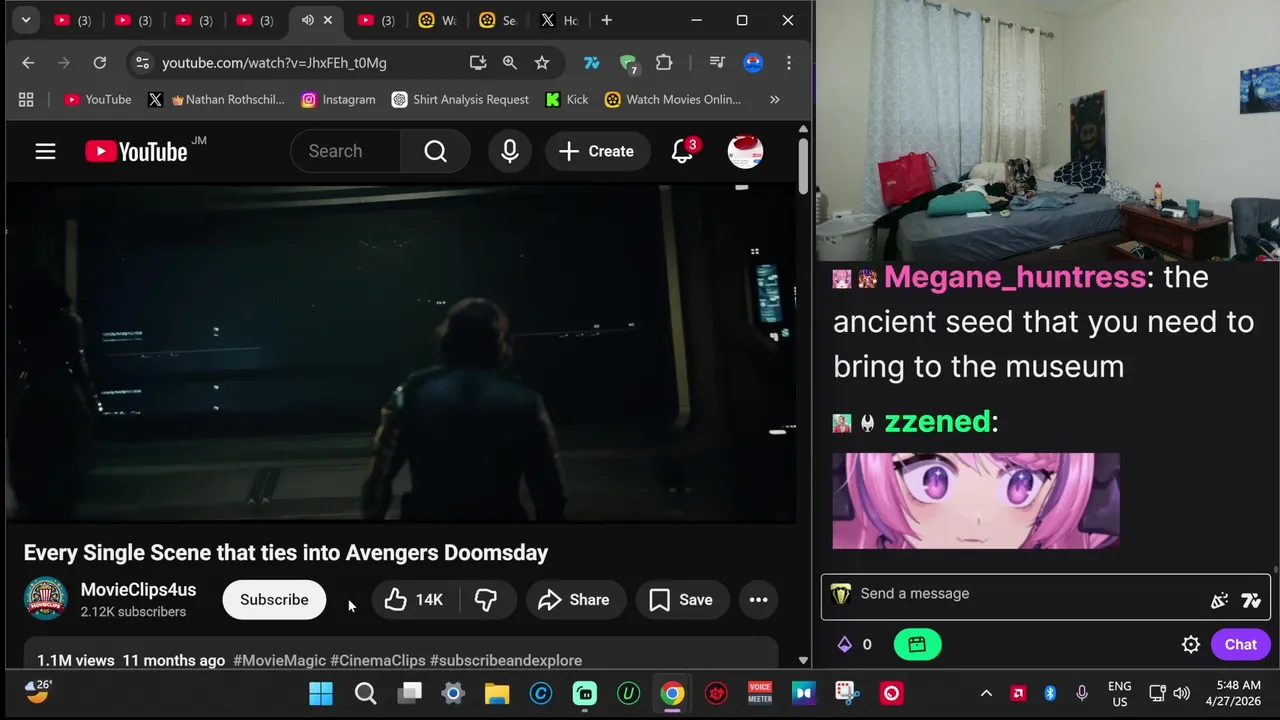Open the bookmarks apps grid
1280x720 pixels.
(x=26, y=99)
